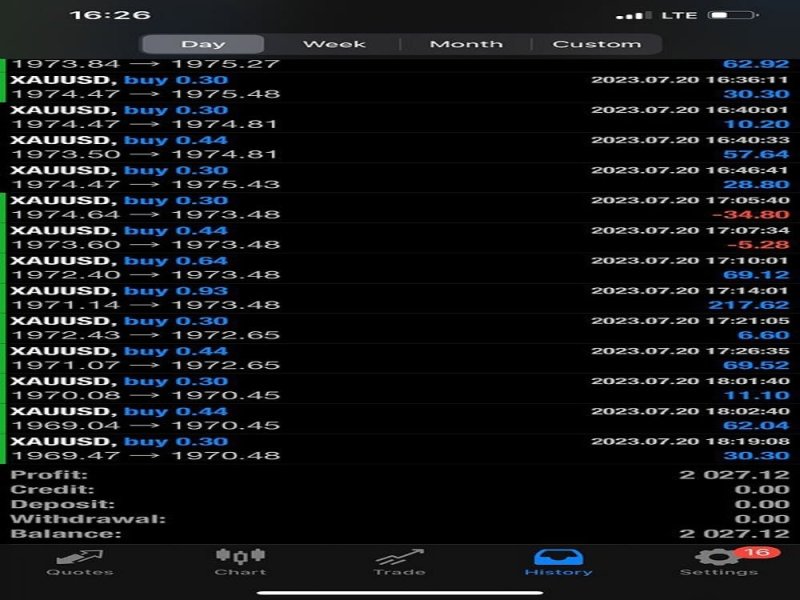Image resolution: width=800 pixels, height=600 pixels.
Task: Open the buy 0.64 trade at 17:10:01
Action: 400,268
